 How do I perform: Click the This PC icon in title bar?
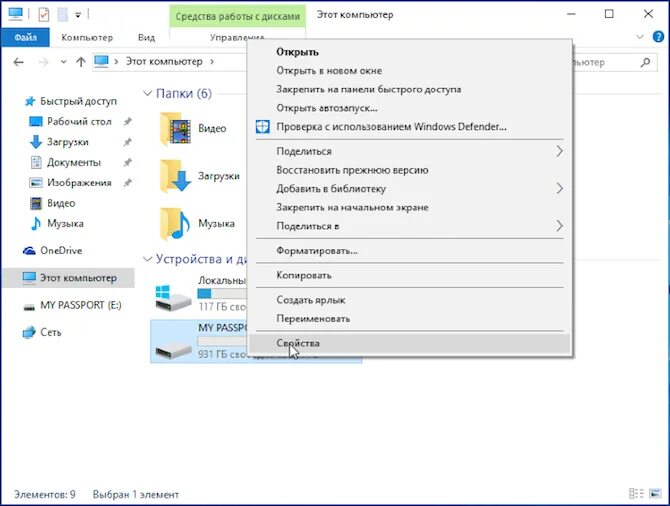pyautogui.click(x=16, y=15)
